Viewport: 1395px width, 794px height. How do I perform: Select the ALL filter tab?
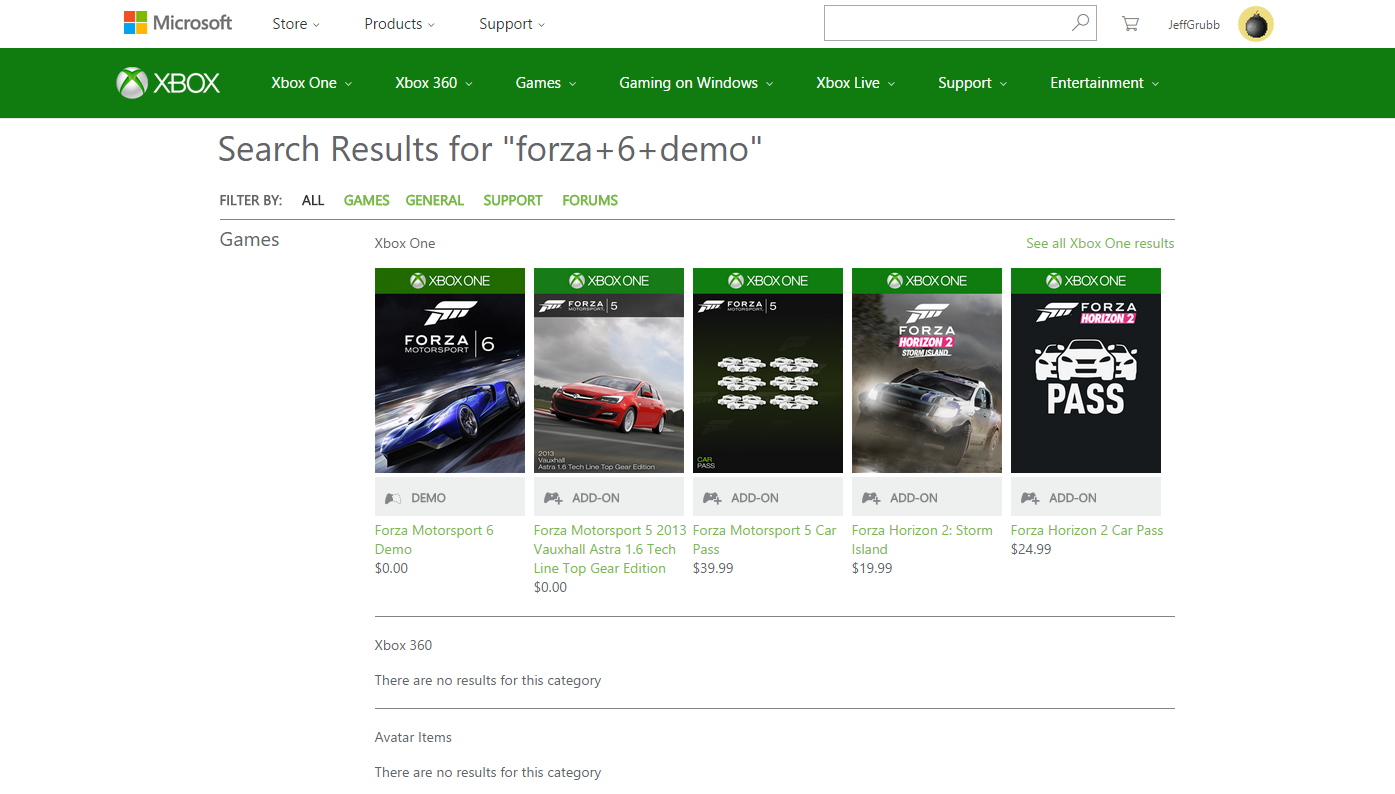point(313,200)
